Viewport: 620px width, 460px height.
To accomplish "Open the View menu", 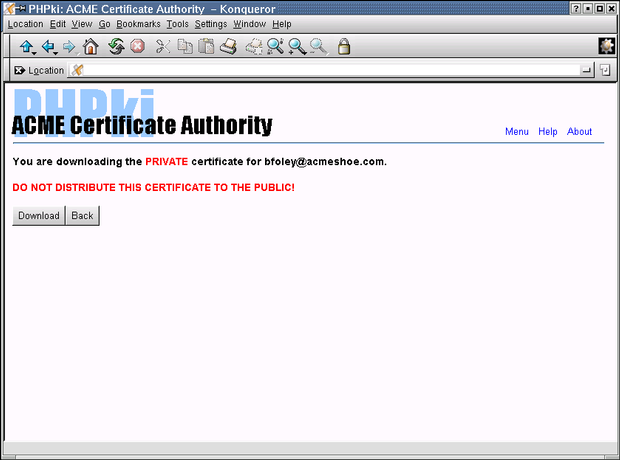I will pyautogui.click(x=82, y=24).
